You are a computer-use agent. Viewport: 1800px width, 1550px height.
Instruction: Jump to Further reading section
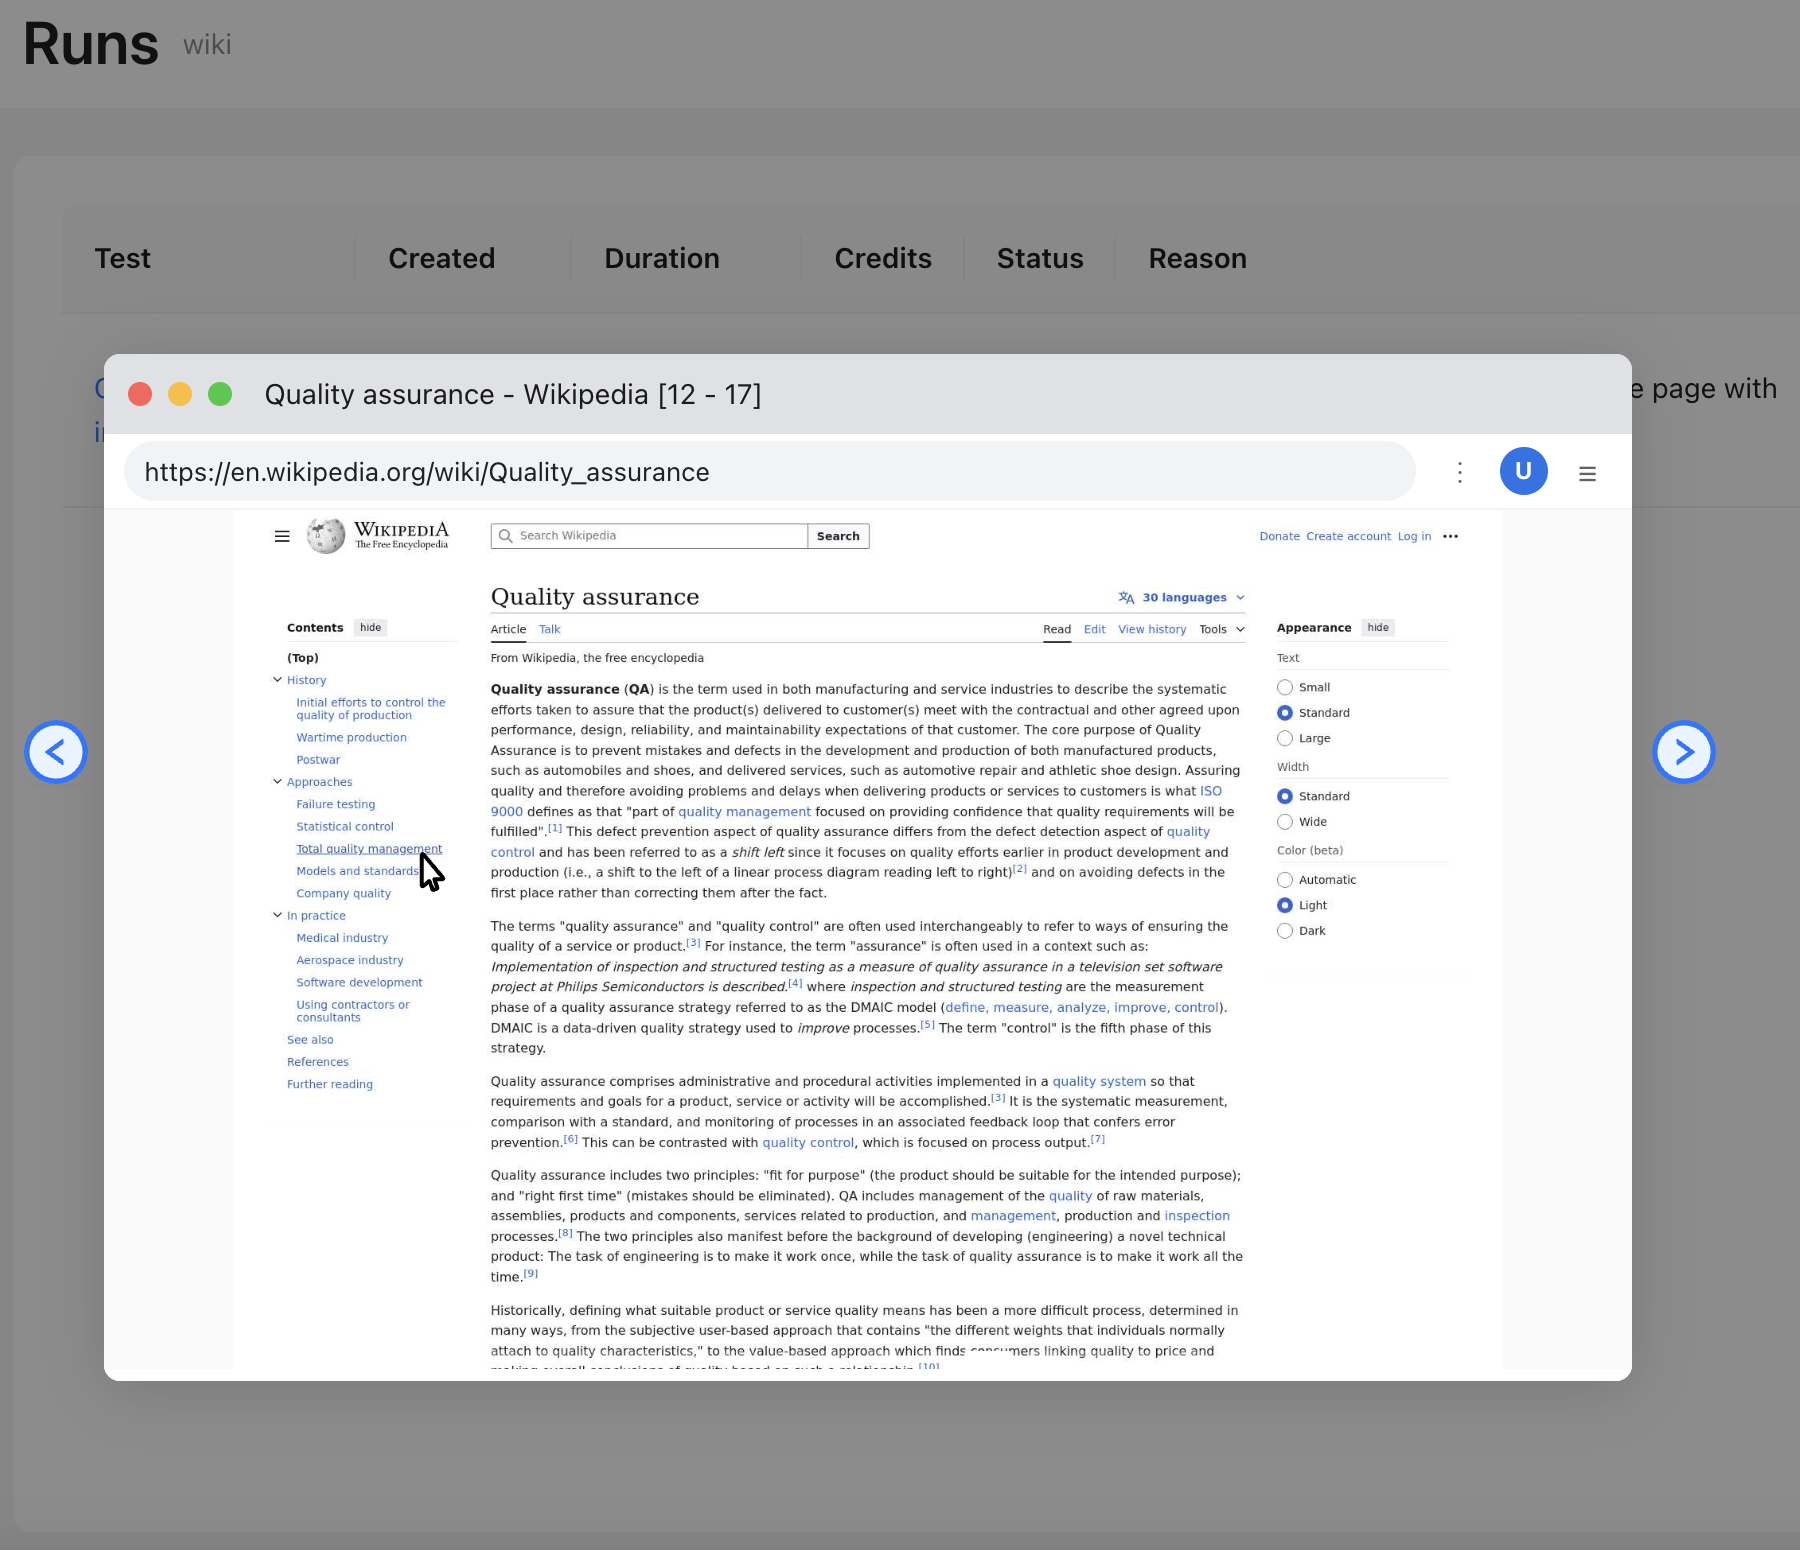330,1084
